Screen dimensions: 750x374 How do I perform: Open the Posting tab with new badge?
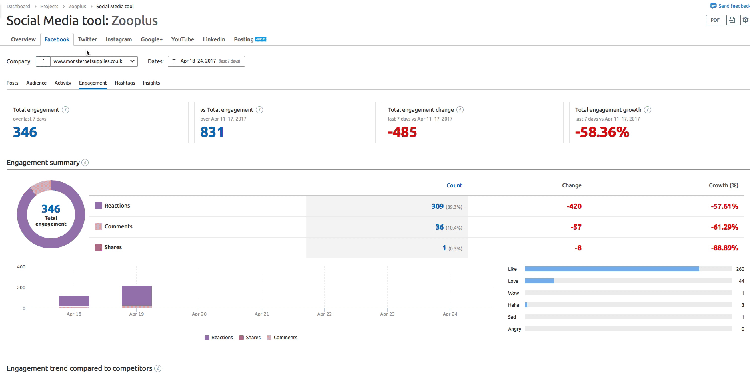click(250, 39)
